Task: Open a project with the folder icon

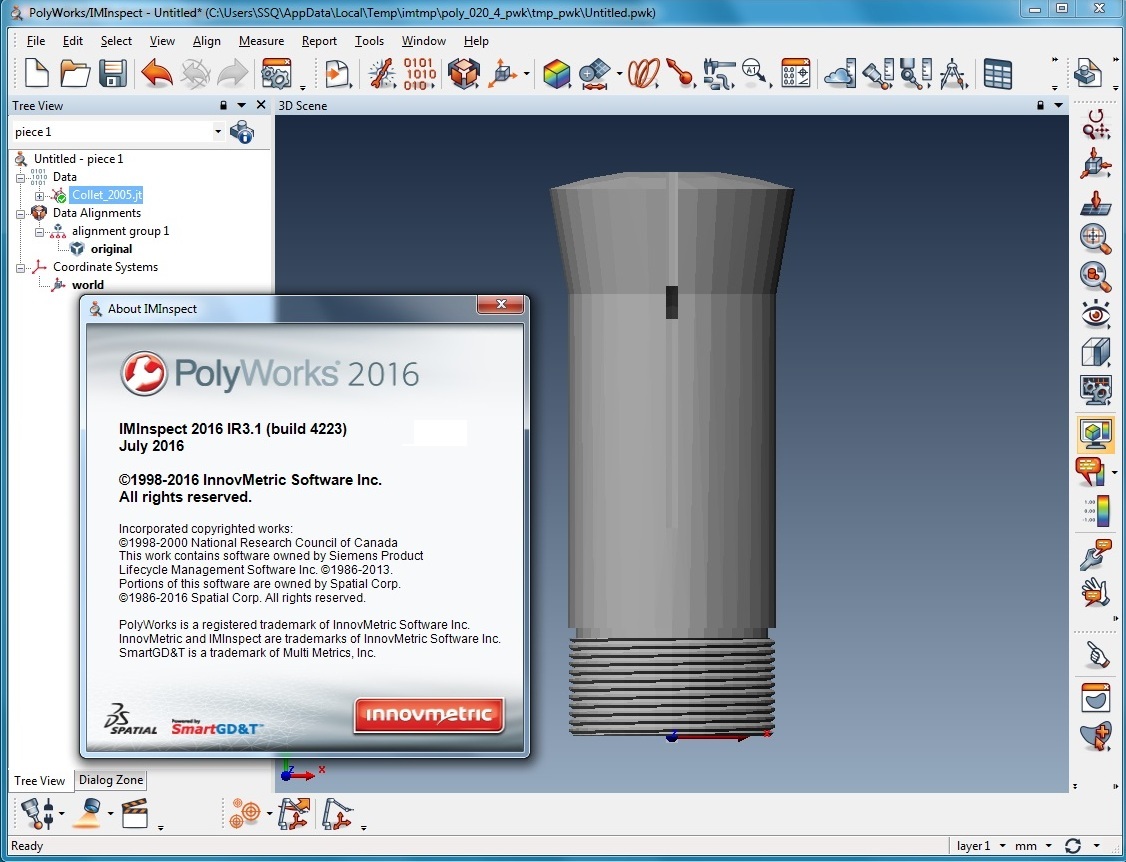Action: (x=75, y=73)
